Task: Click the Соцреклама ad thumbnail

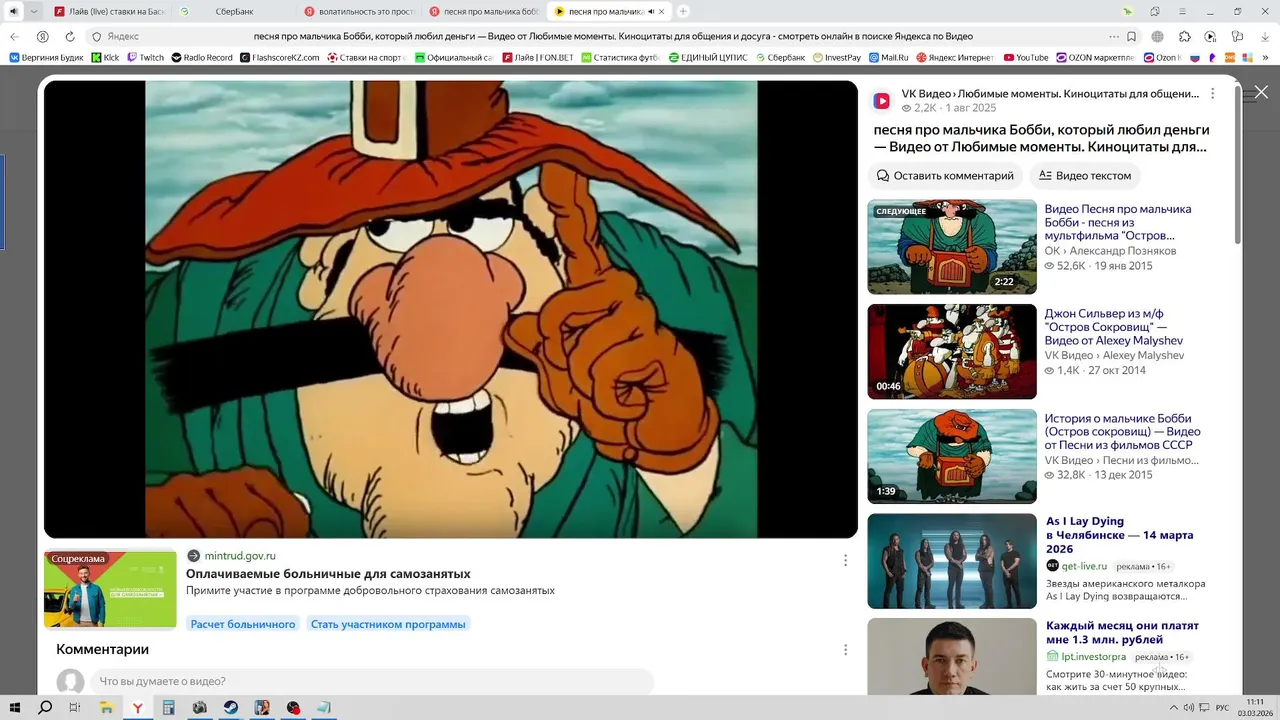Action: coord(110,589)
